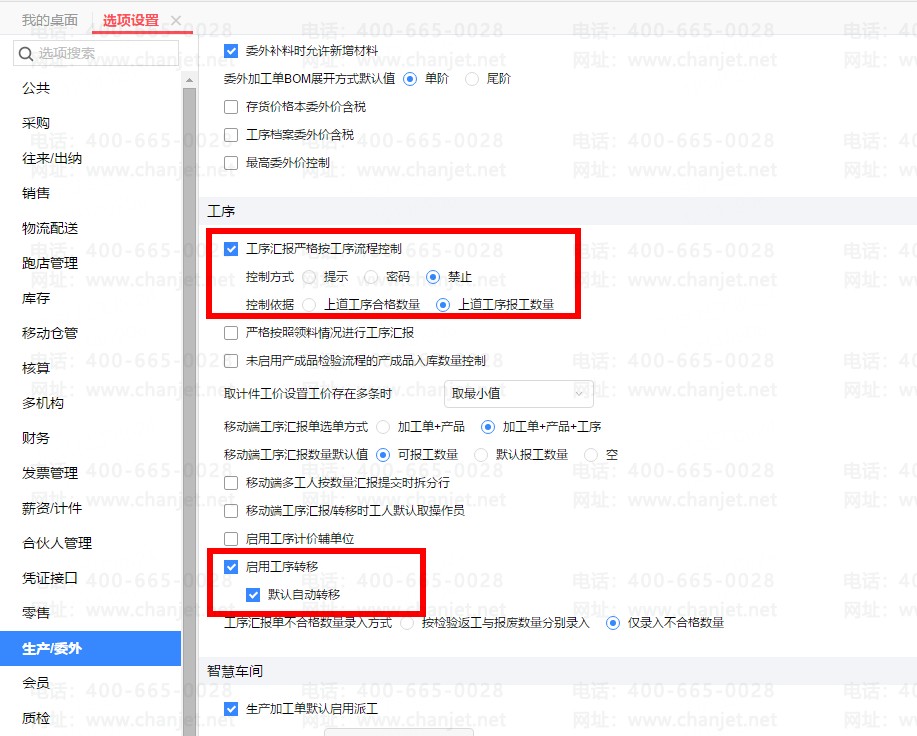The width and height of the screenshot is (917, 736).
Task: Select 提示 control method
Action: point(309,277)
